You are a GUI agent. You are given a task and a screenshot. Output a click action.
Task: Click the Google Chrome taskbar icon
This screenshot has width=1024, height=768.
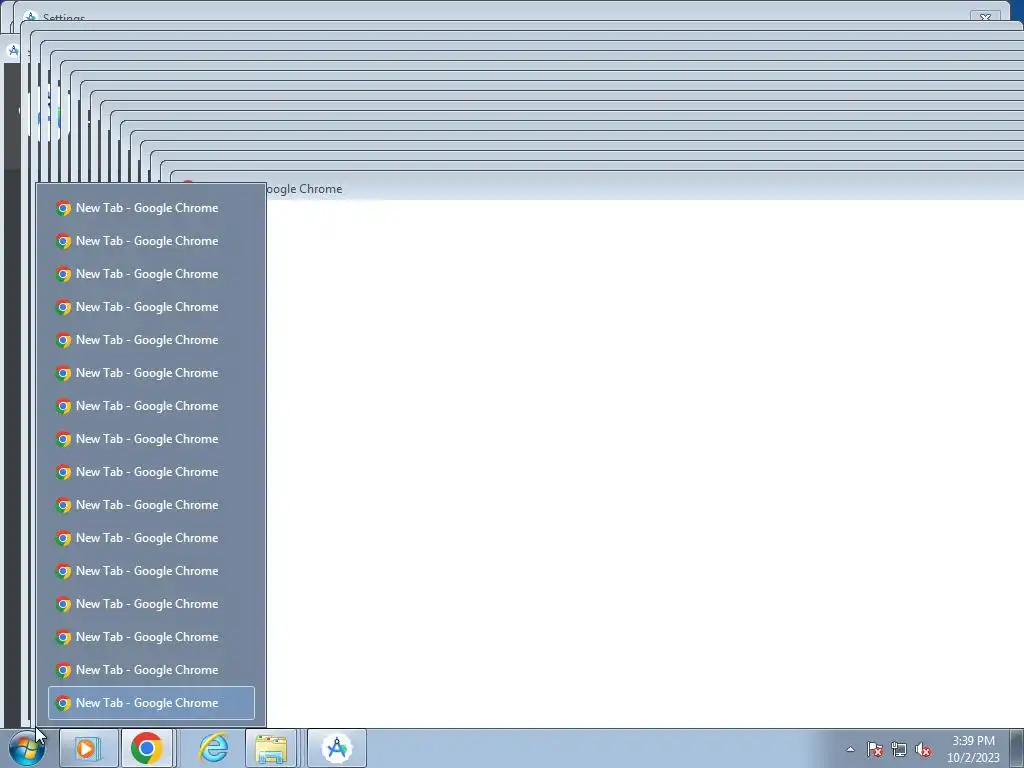point(147,748)
